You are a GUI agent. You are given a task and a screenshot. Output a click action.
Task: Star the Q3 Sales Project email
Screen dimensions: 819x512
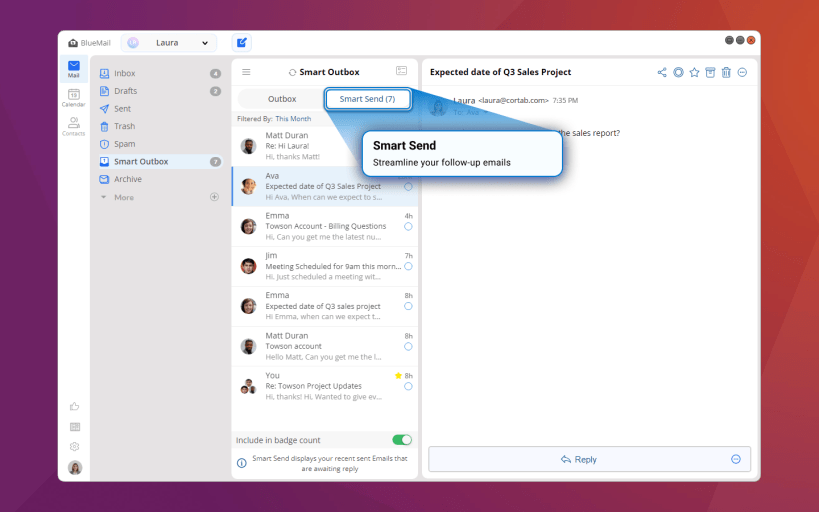[x=694, y=73]
